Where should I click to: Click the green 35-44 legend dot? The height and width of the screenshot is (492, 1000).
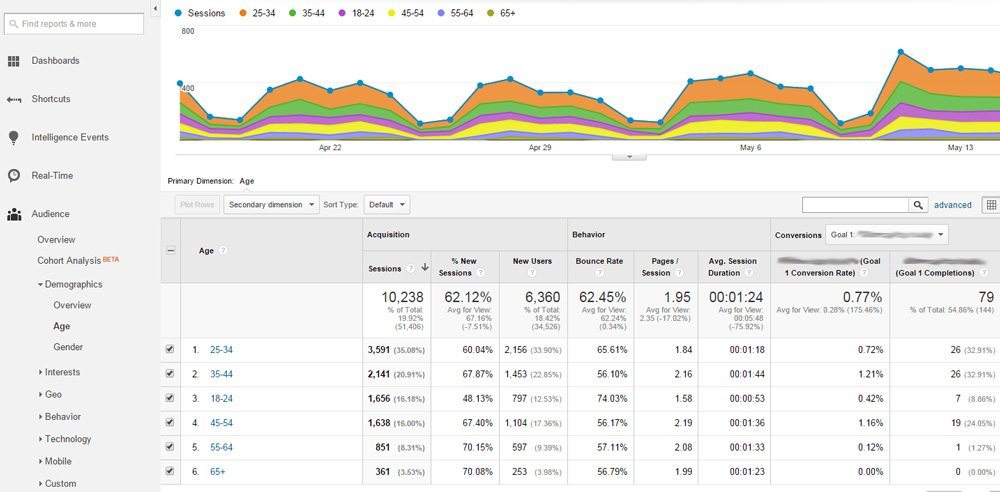pyautogui.click(x=292, y=13)
